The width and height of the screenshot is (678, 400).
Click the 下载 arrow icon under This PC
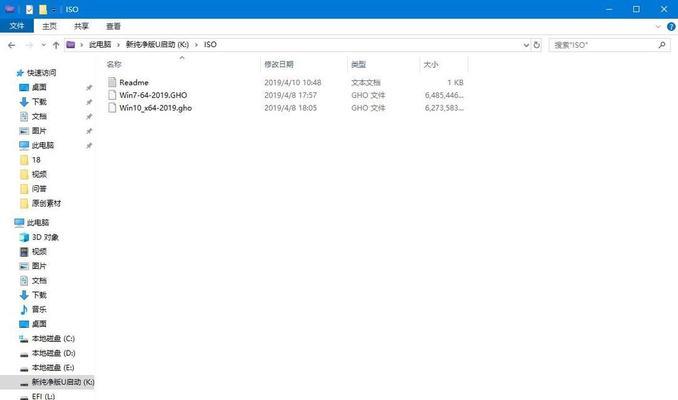coord(24,295)
